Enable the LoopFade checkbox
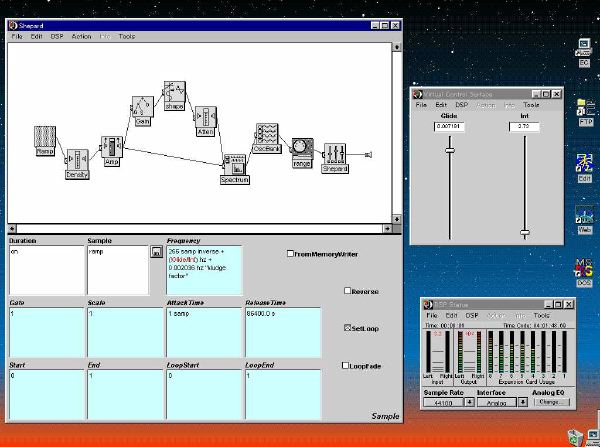The image size is (600, 447). (x=345, y=365)
